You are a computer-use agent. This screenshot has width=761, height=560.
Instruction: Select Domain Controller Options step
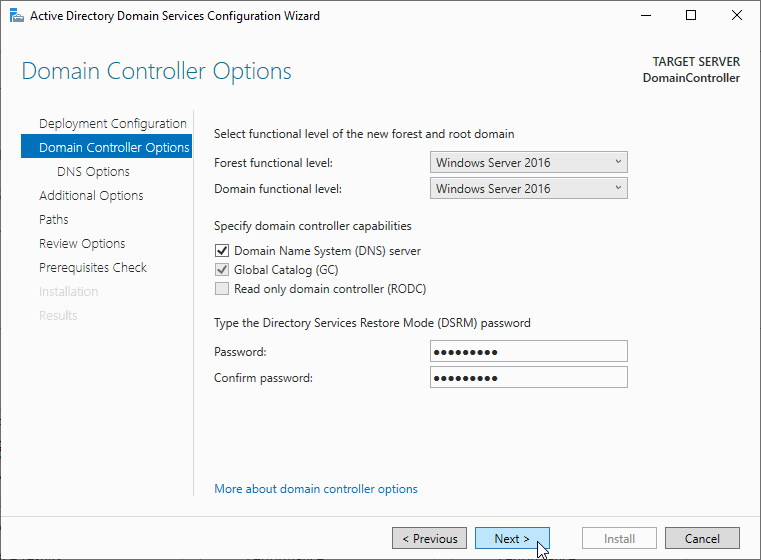pyautogui.click(x=106, y=147)
